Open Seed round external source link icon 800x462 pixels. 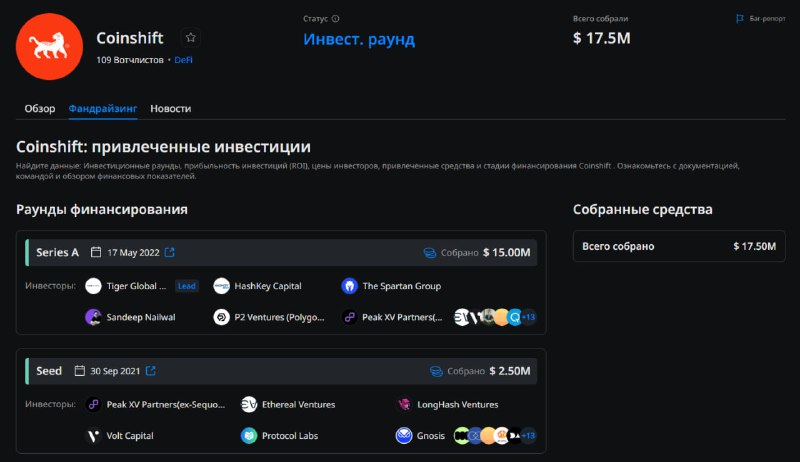(x=151, y=371)
